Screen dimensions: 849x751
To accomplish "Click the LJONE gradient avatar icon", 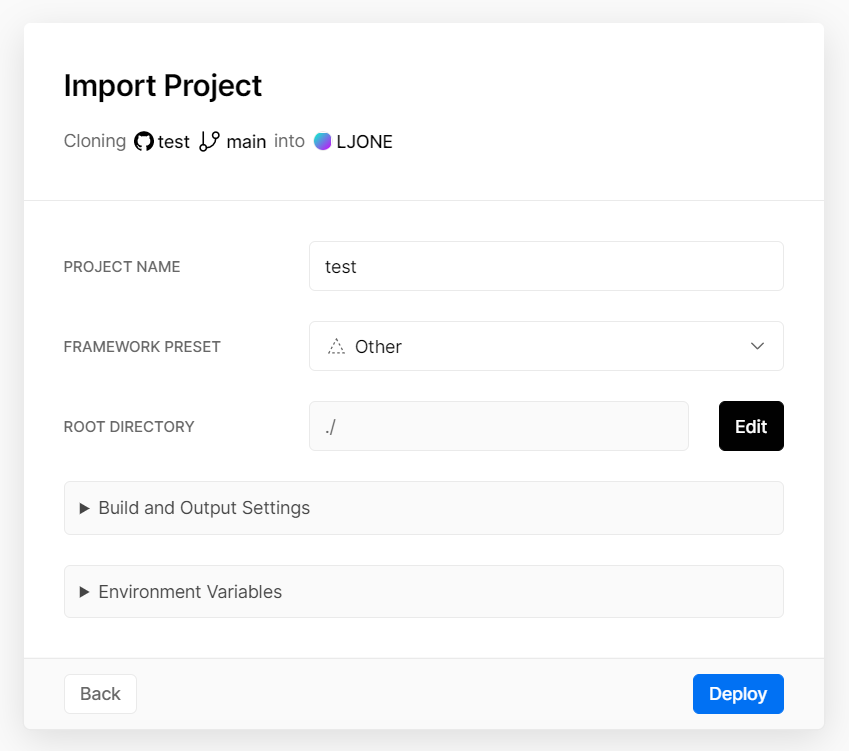I will click(x=322, y=141).
